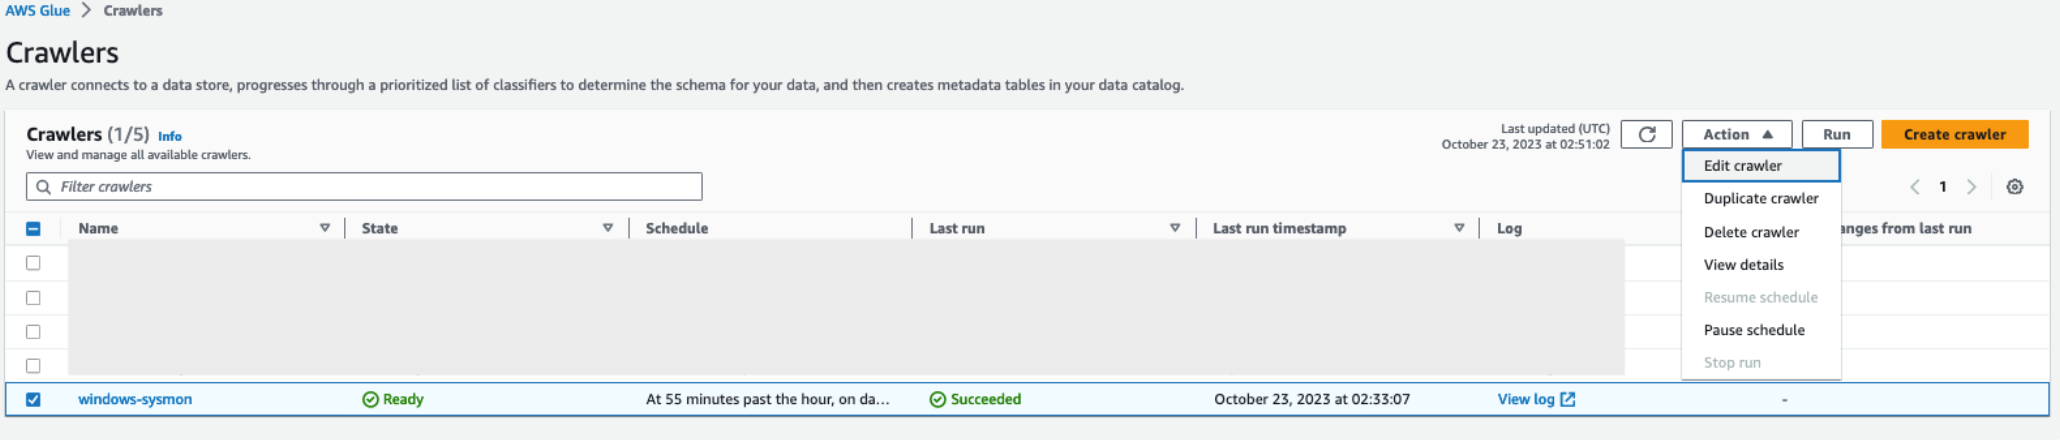This screenshot has height=440, width=2060.
Task: Click the Crawlers breadcrumb text
Action: coord(133,10)
